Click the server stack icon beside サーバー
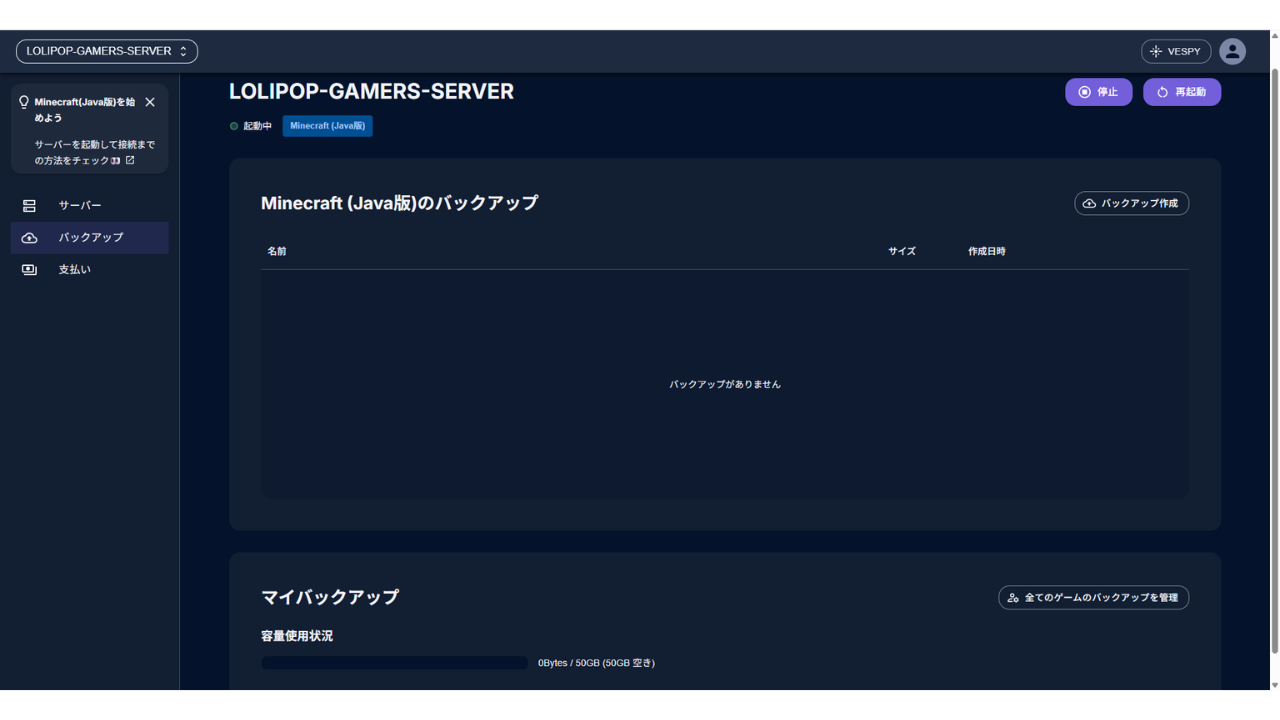The image size is (1280, 720). coord(29,205)
